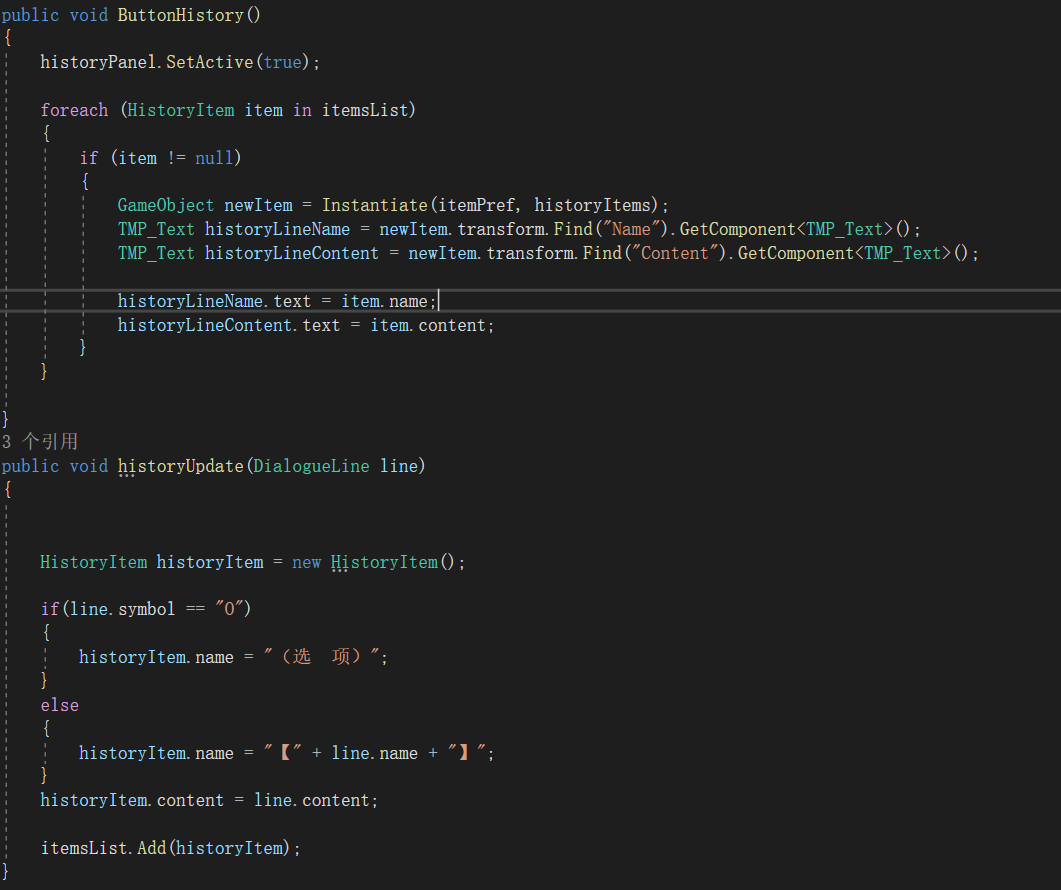The width and height of the screenshot is (1061, 890).
Task: Click 'itemsList.Add(historyItem);' line
Action: [171, 849]
